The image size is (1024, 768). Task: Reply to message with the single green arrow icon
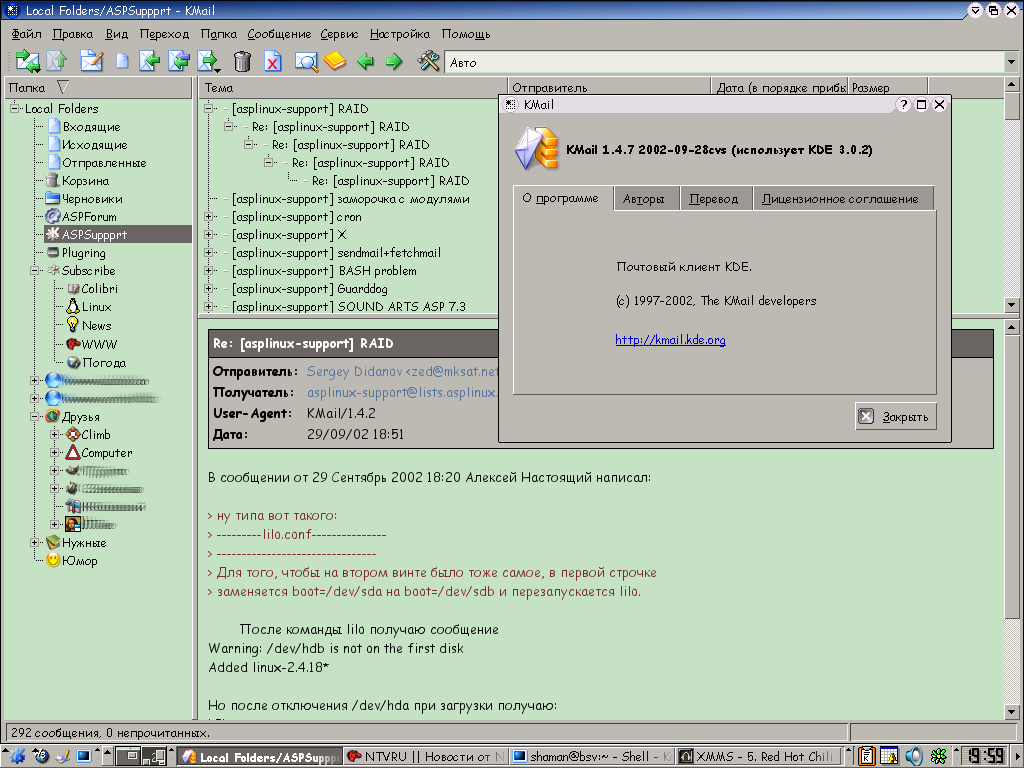click(x=150, y=61)
